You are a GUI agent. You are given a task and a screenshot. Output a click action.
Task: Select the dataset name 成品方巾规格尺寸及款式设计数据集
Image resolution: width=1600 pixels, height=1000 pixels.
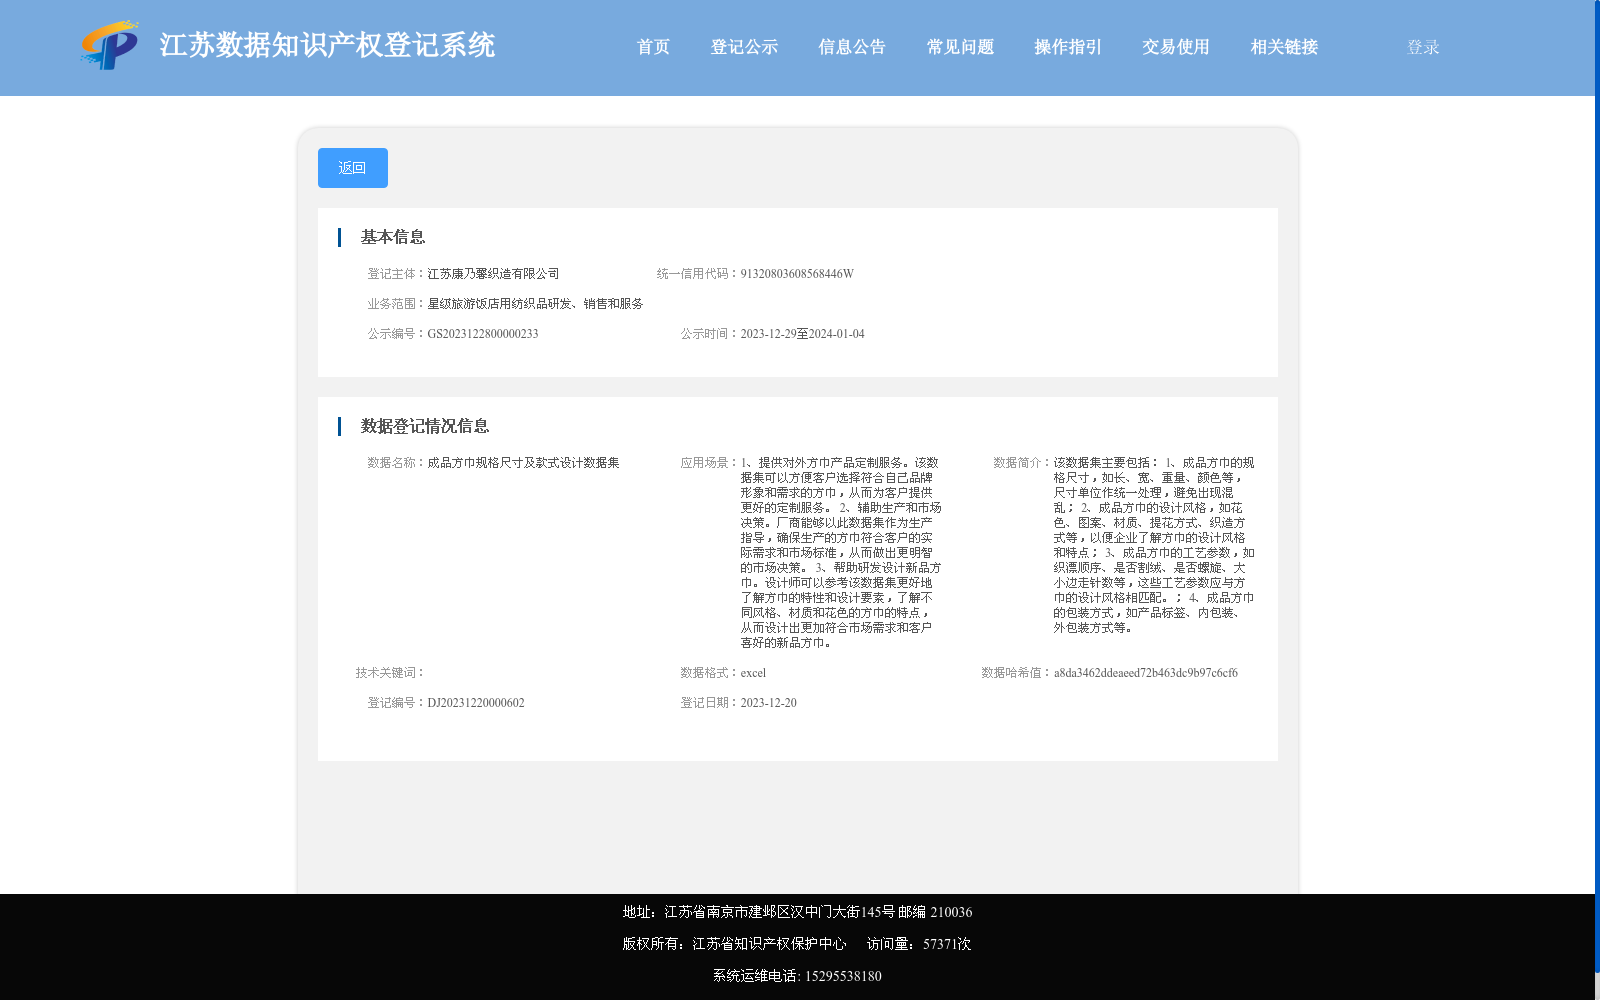pos(524,462)
